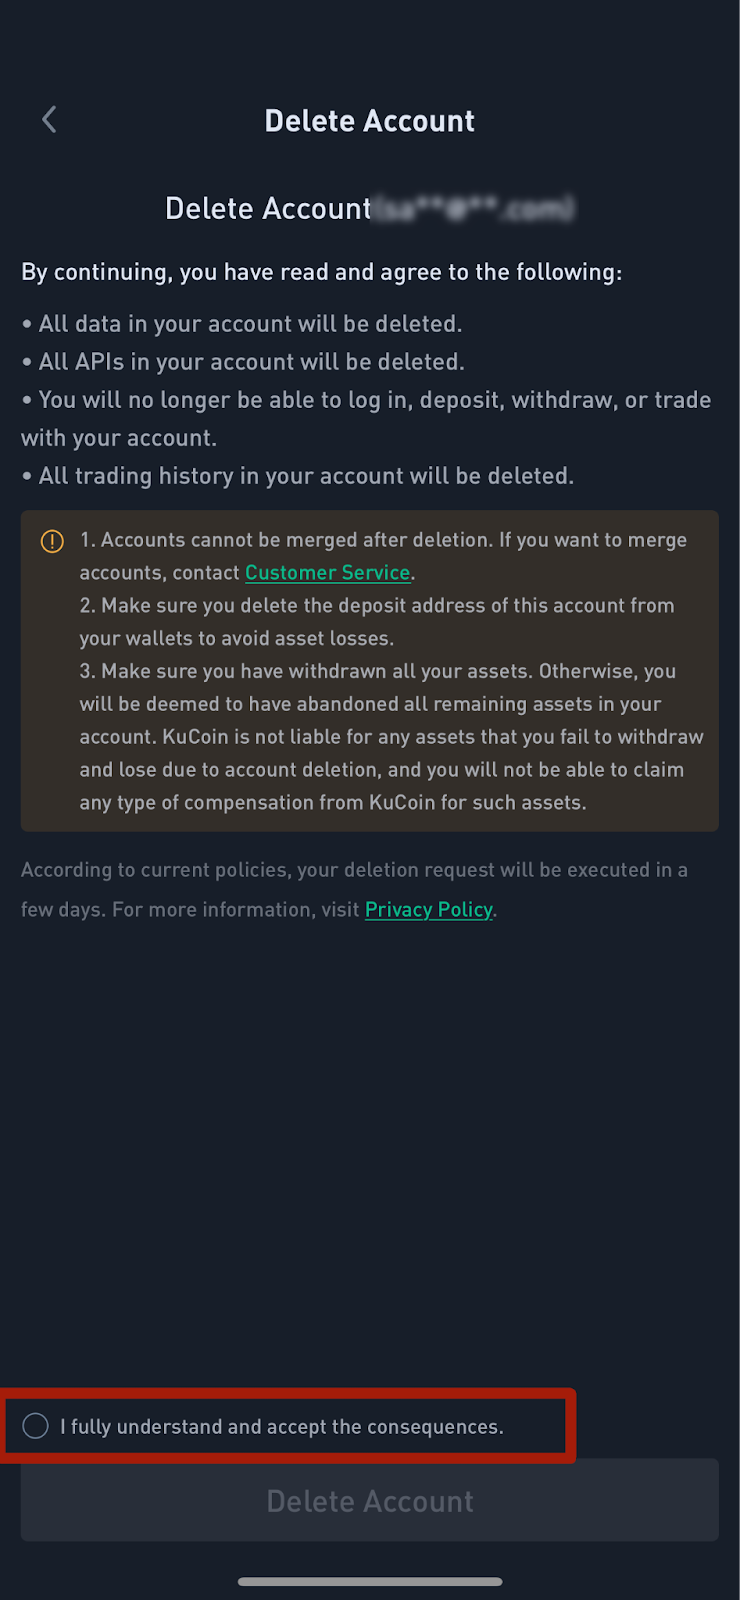Screen dimensions: 740x1600
Task: Tap 'All data in your account' bullet
Action: [x=242, y=324]
